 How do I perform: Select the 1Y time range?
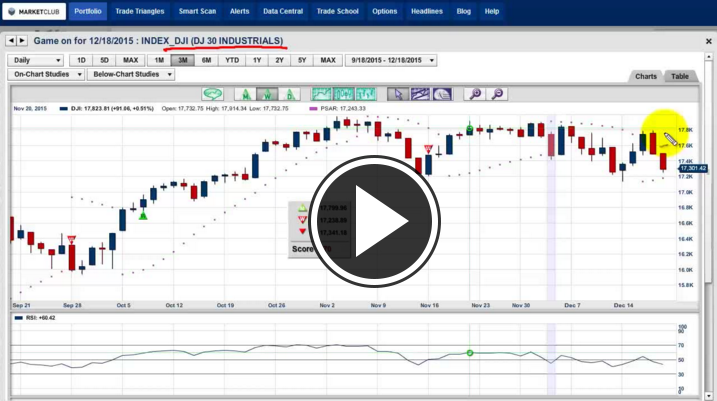point(257,60)
